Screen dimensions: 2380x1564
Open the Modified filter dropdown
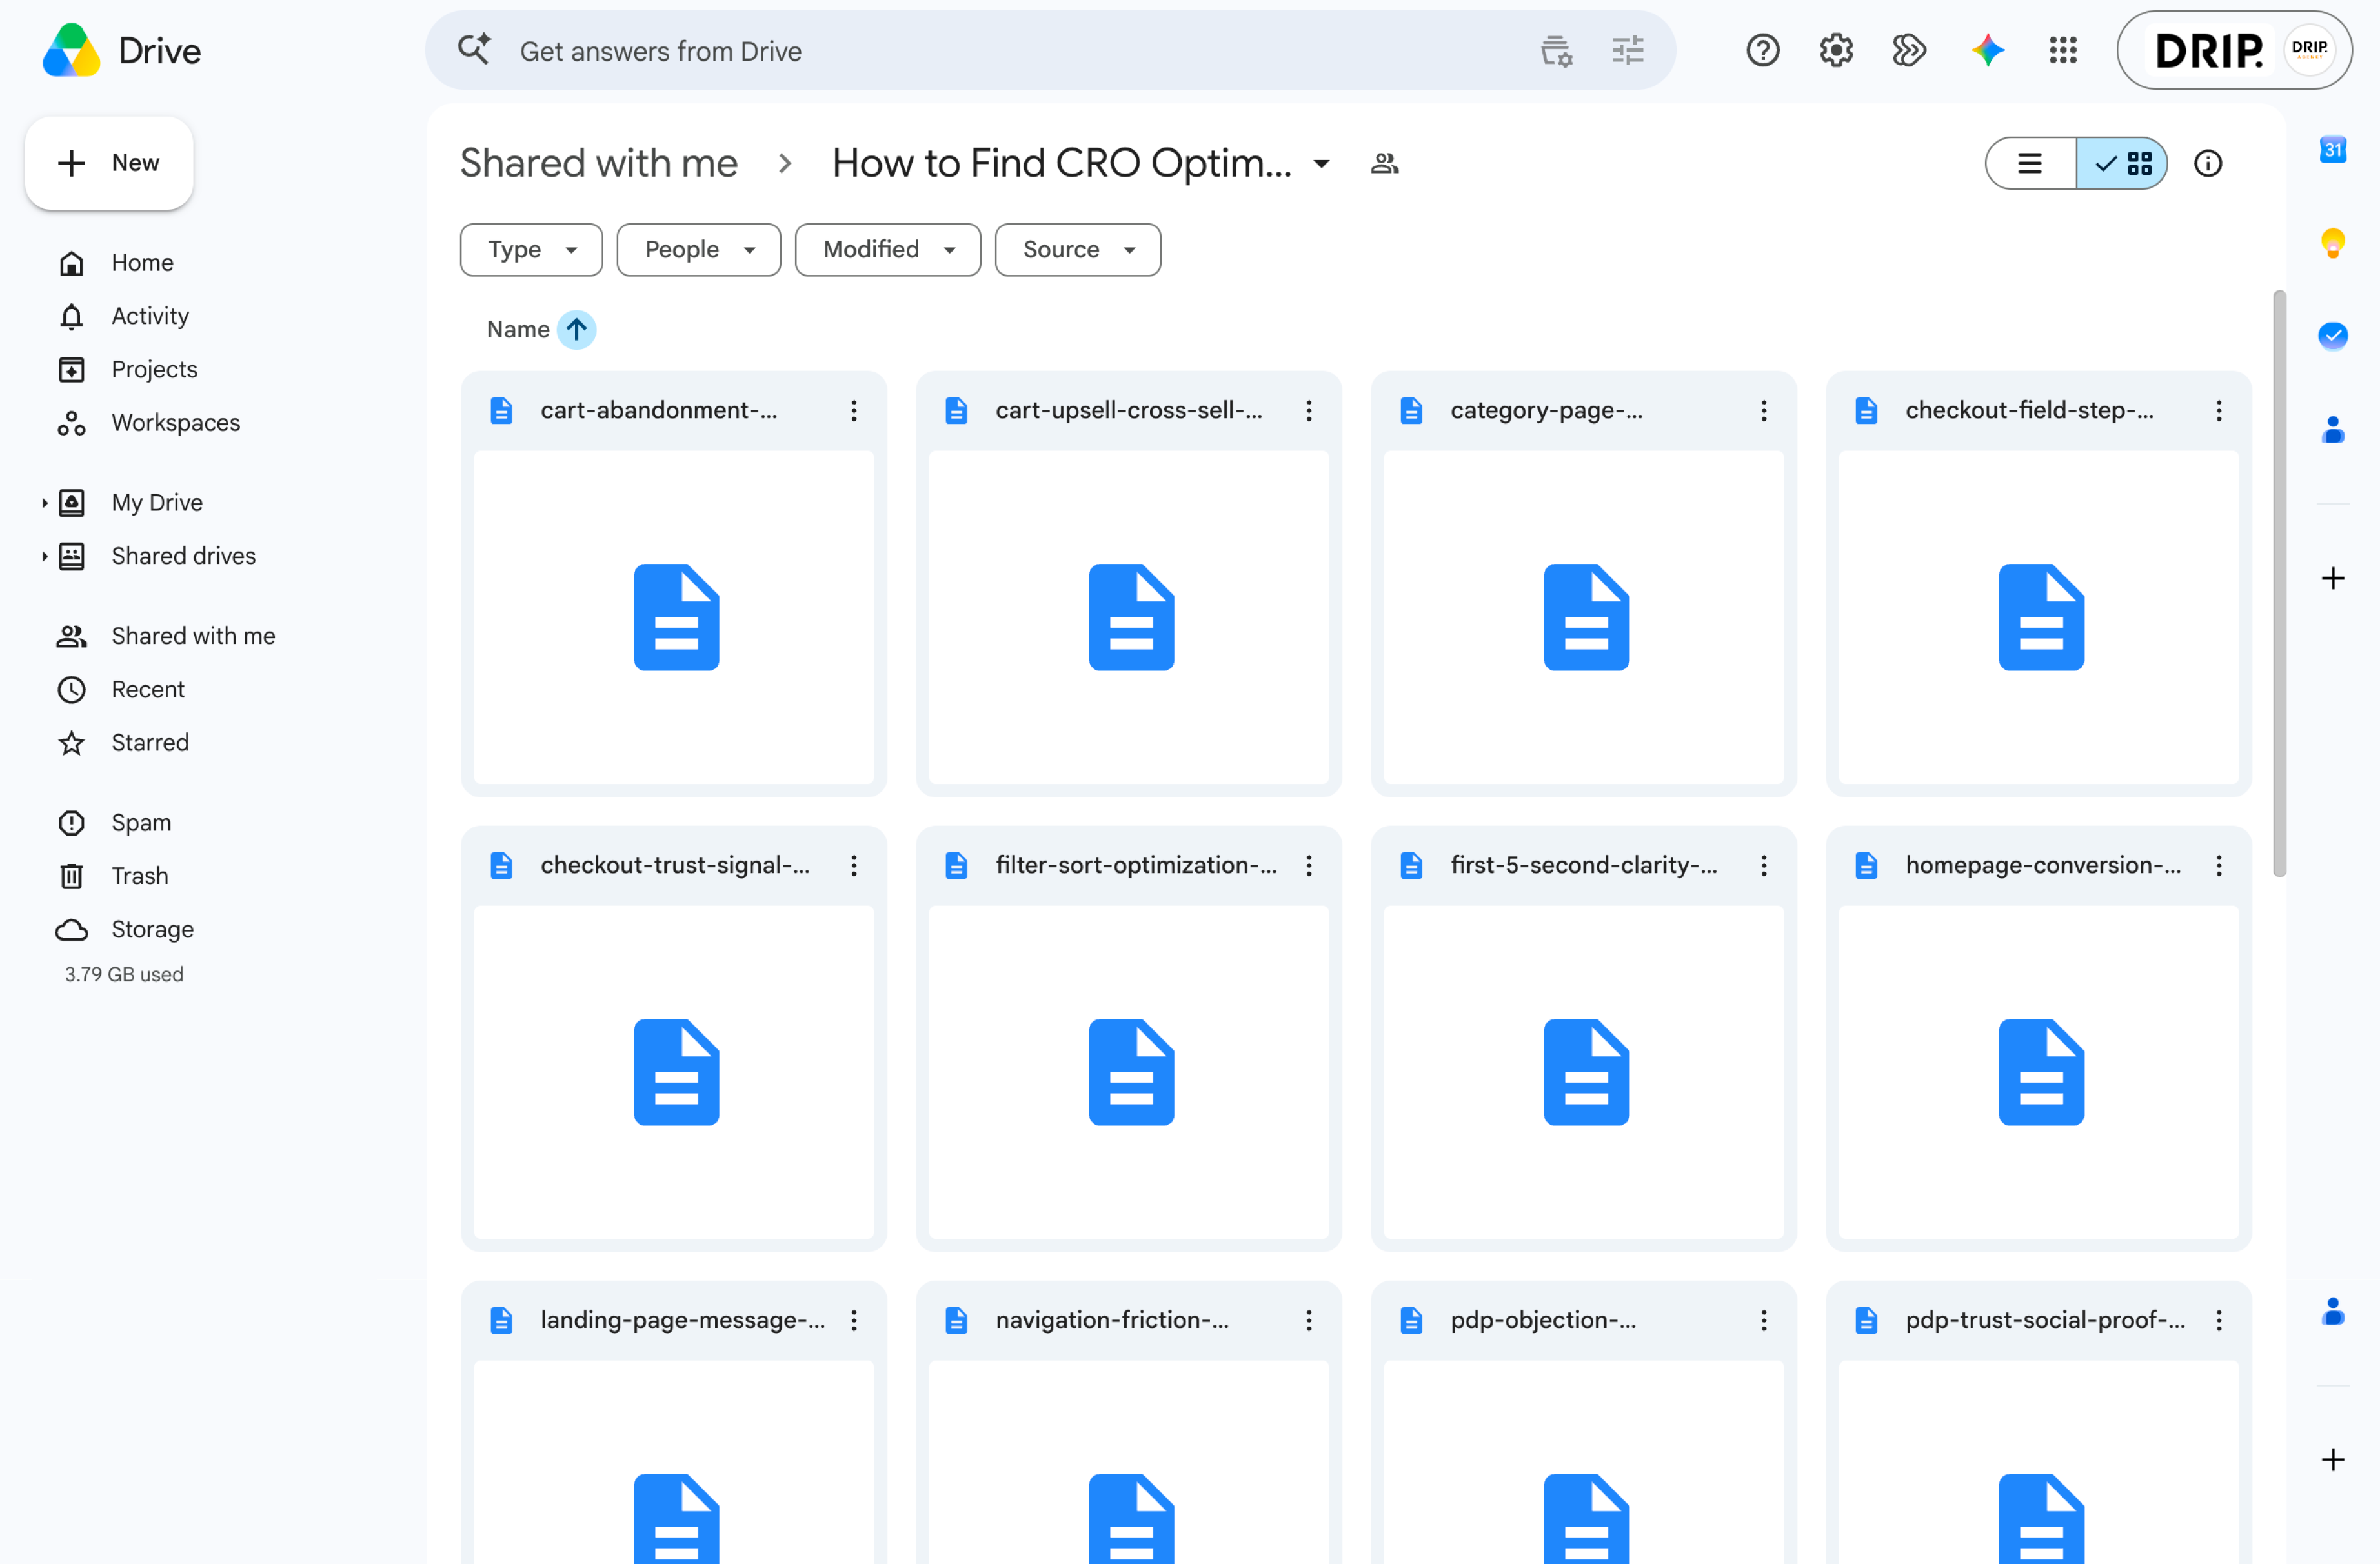click(887, 249)
